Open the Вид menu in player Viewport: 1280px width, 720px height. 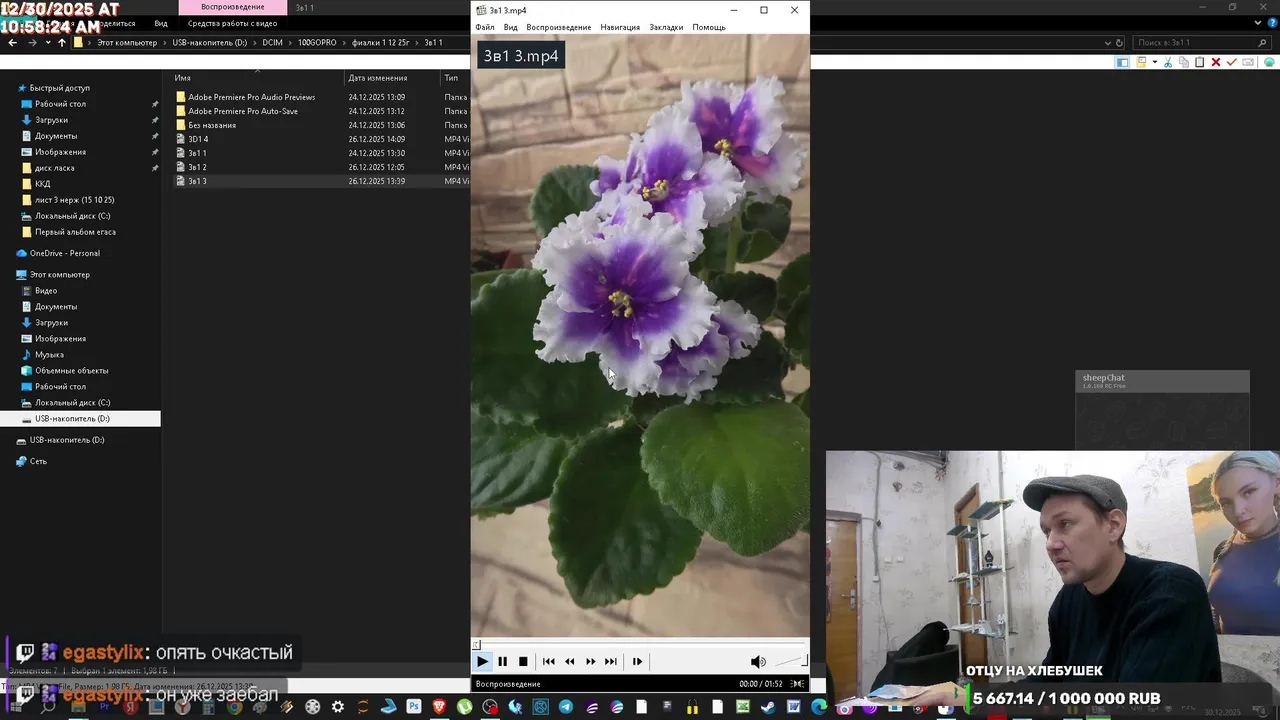pos(510,27)
